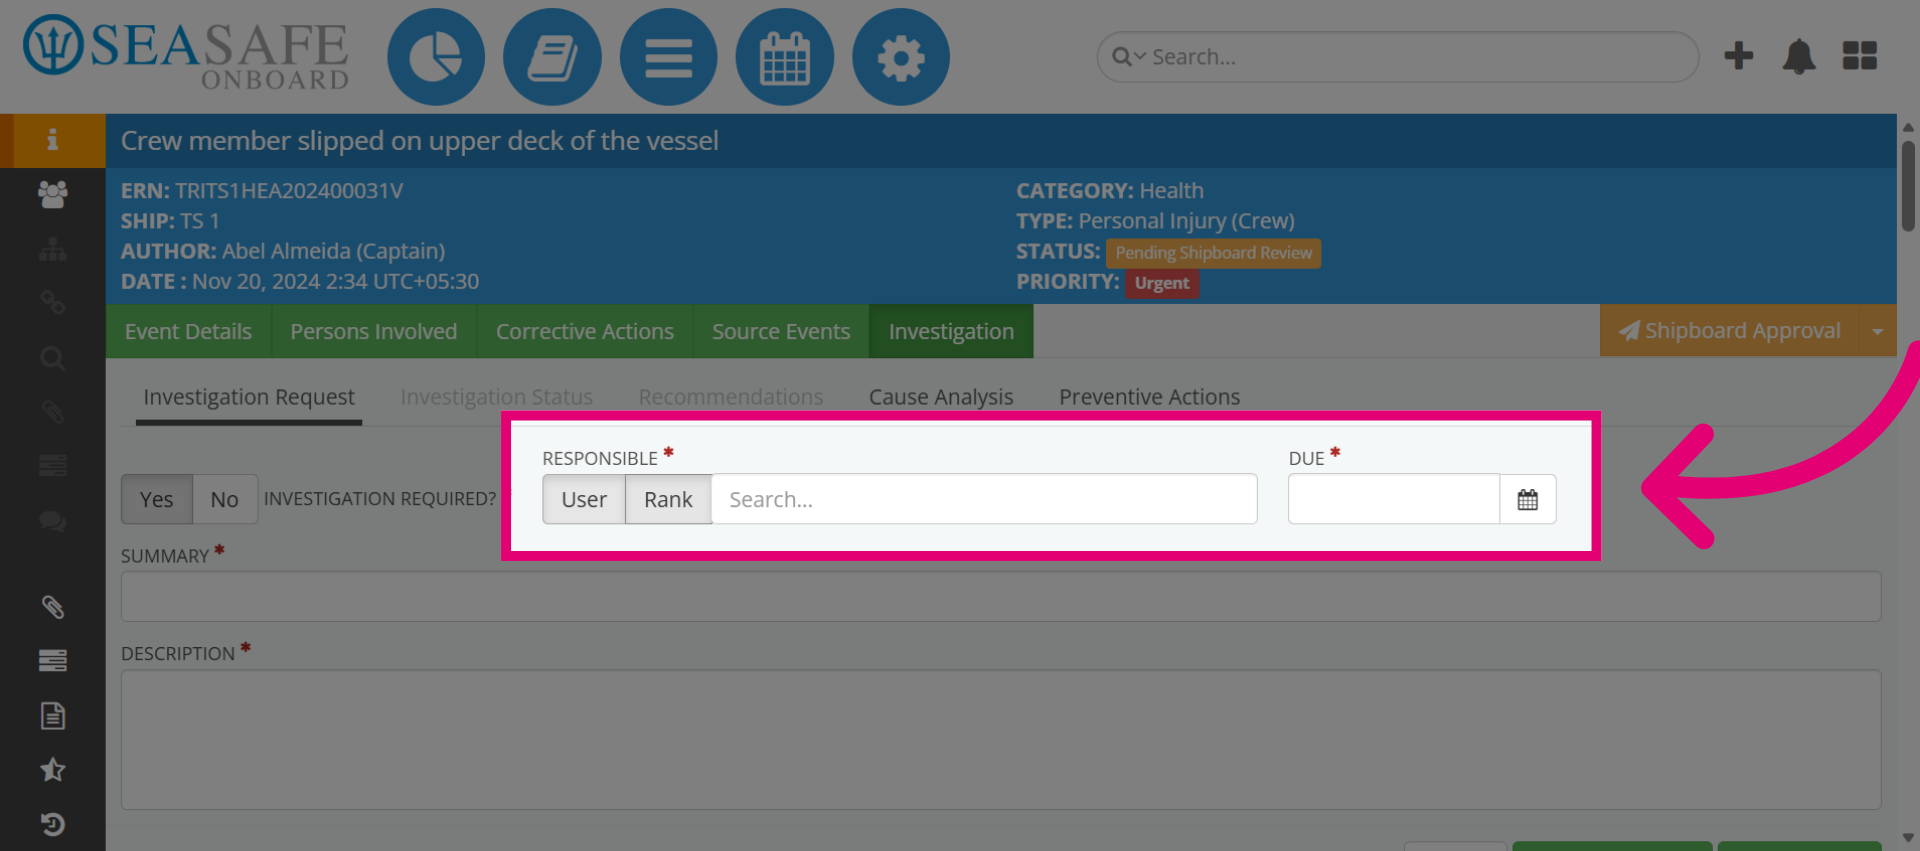Screen dimensions: 1920x851
Task: Open the magnifier search sidebar icon
Action: pyautogui.click(x=52, y=358)
